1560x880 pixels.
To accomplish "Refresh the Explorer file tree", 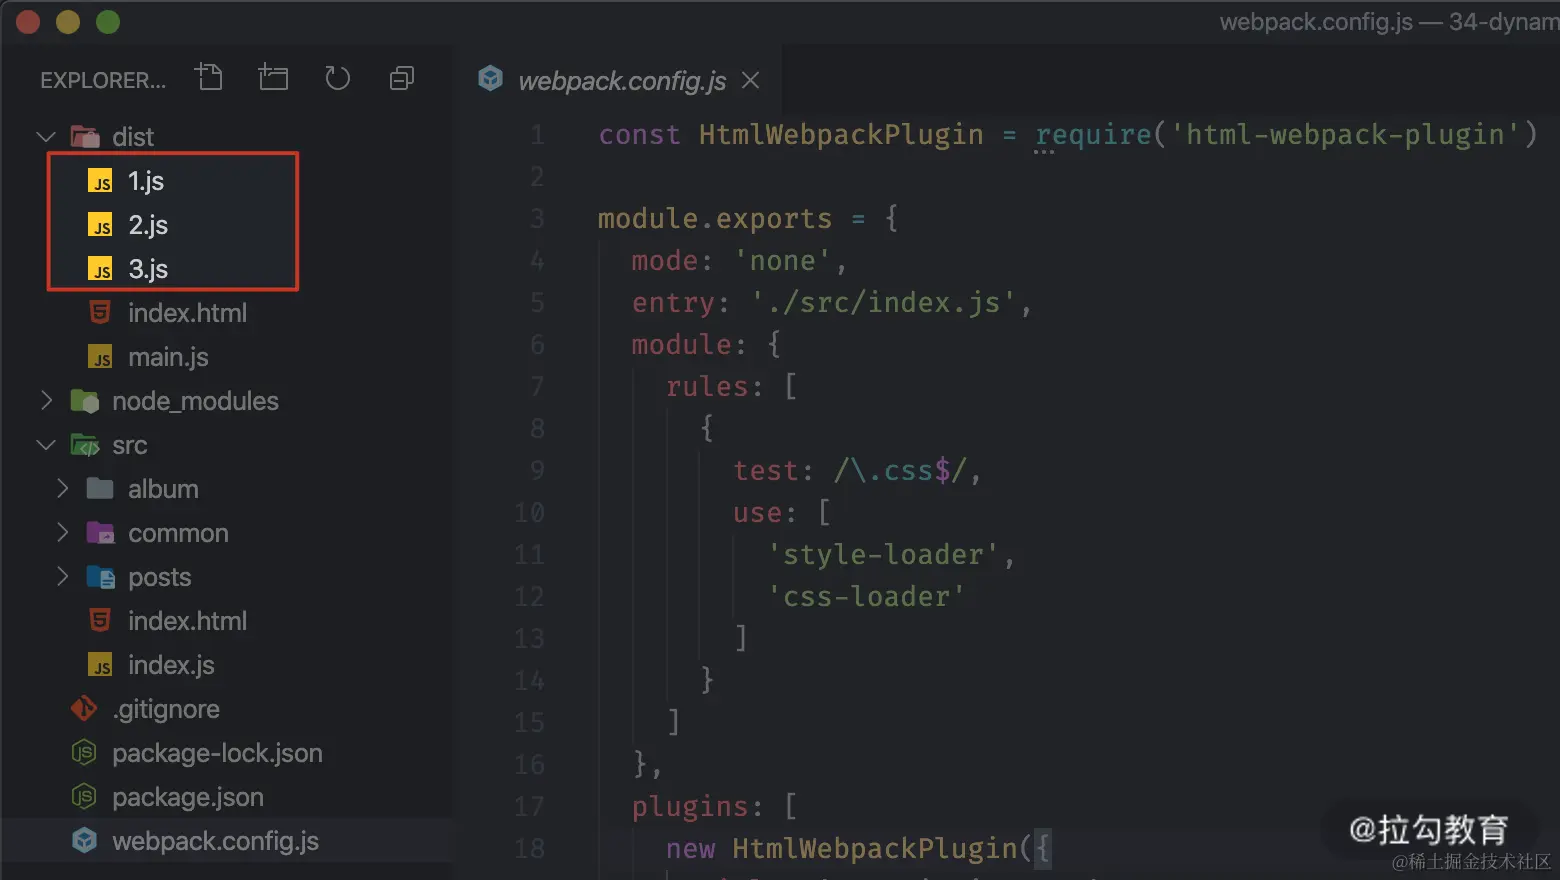I will (338, 78).
